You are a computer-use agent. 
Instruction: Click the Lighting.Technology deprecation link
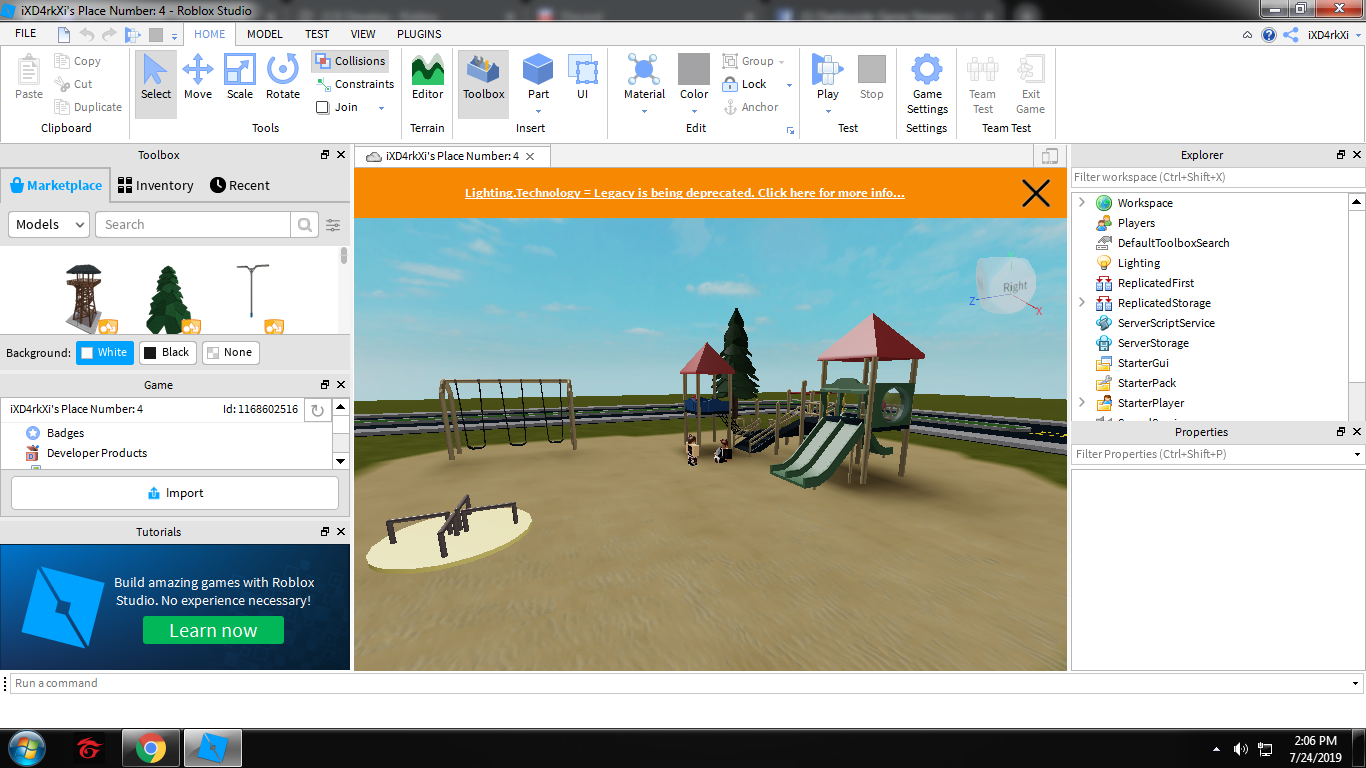point(685,193)
